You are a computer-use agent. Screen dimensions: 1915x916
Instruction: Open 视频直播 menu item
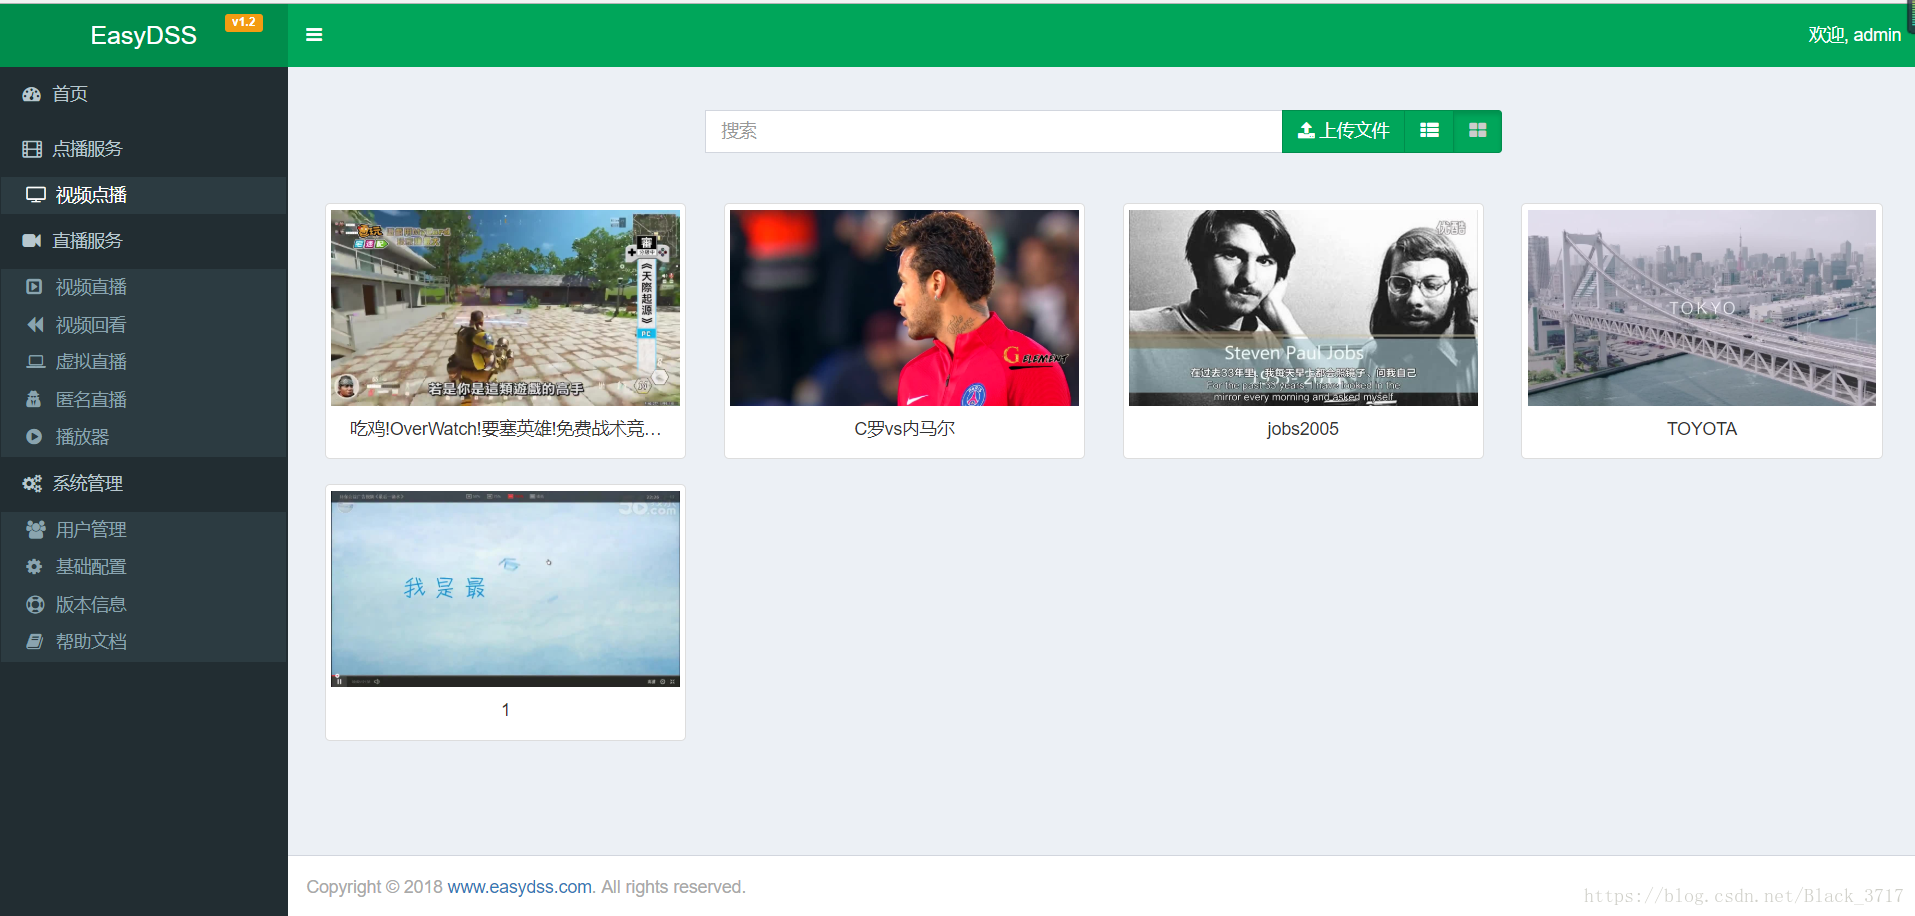tap(144, 287)
